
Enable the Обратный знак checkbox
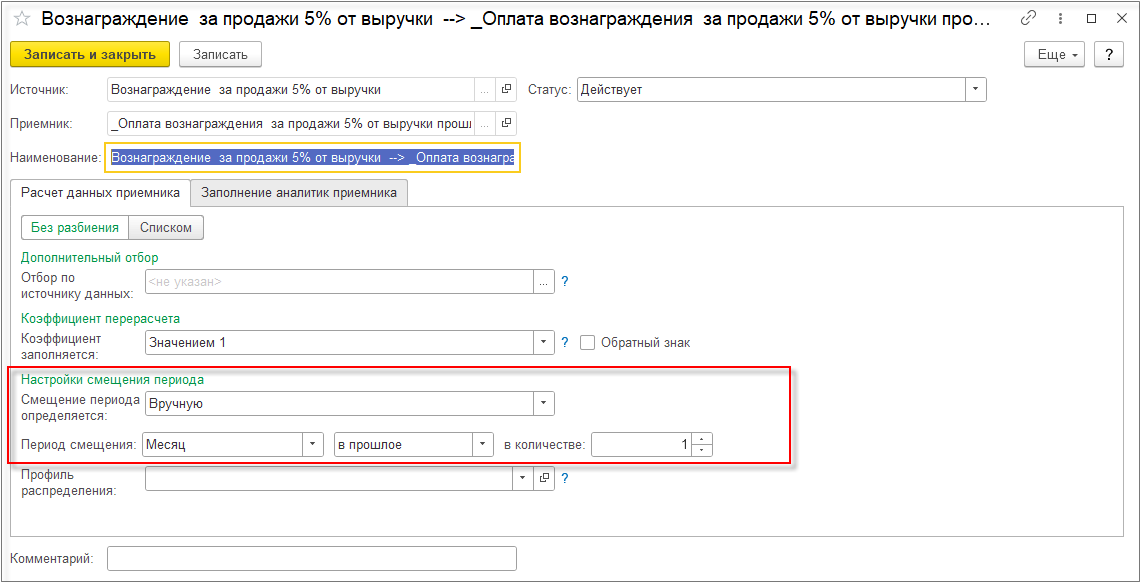588,343
